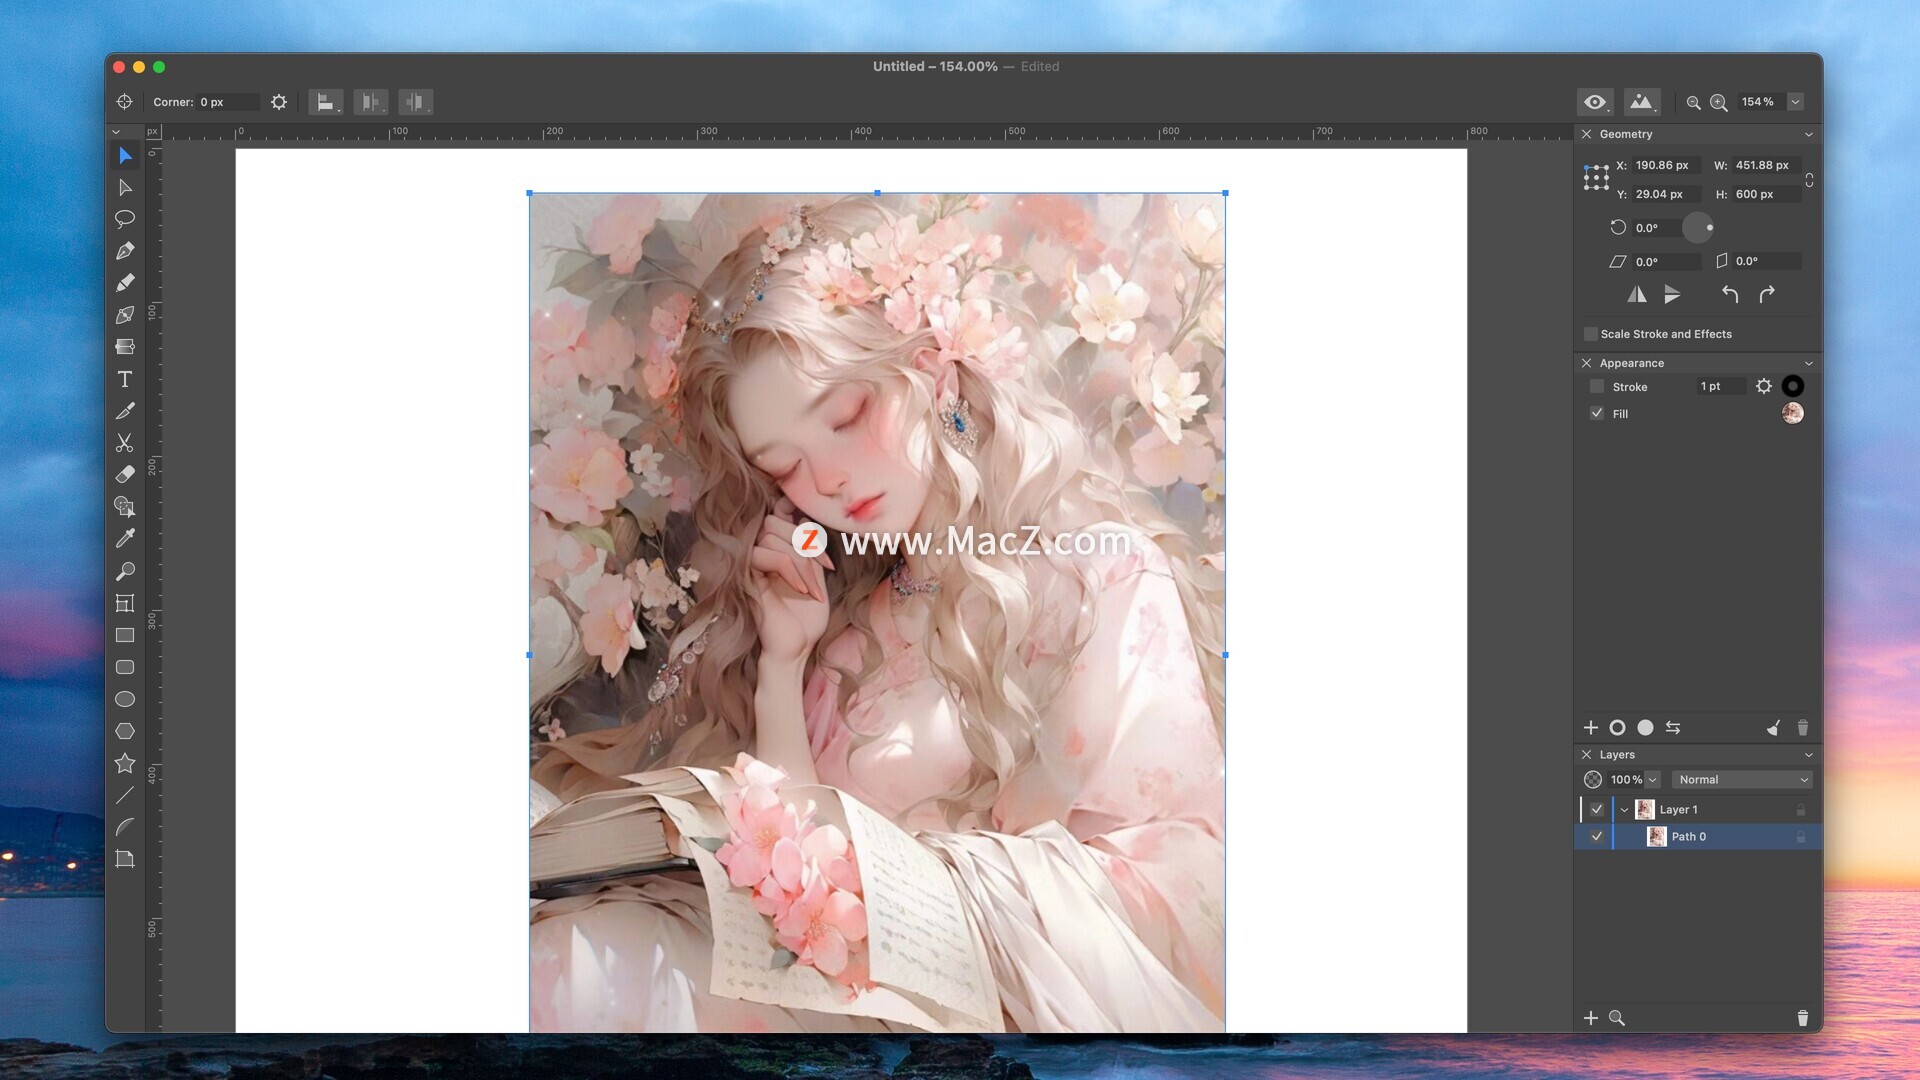Zoom in with the plus magnifier
This screenshot has height=1080, width=1920.
(x=1719, y=102)
